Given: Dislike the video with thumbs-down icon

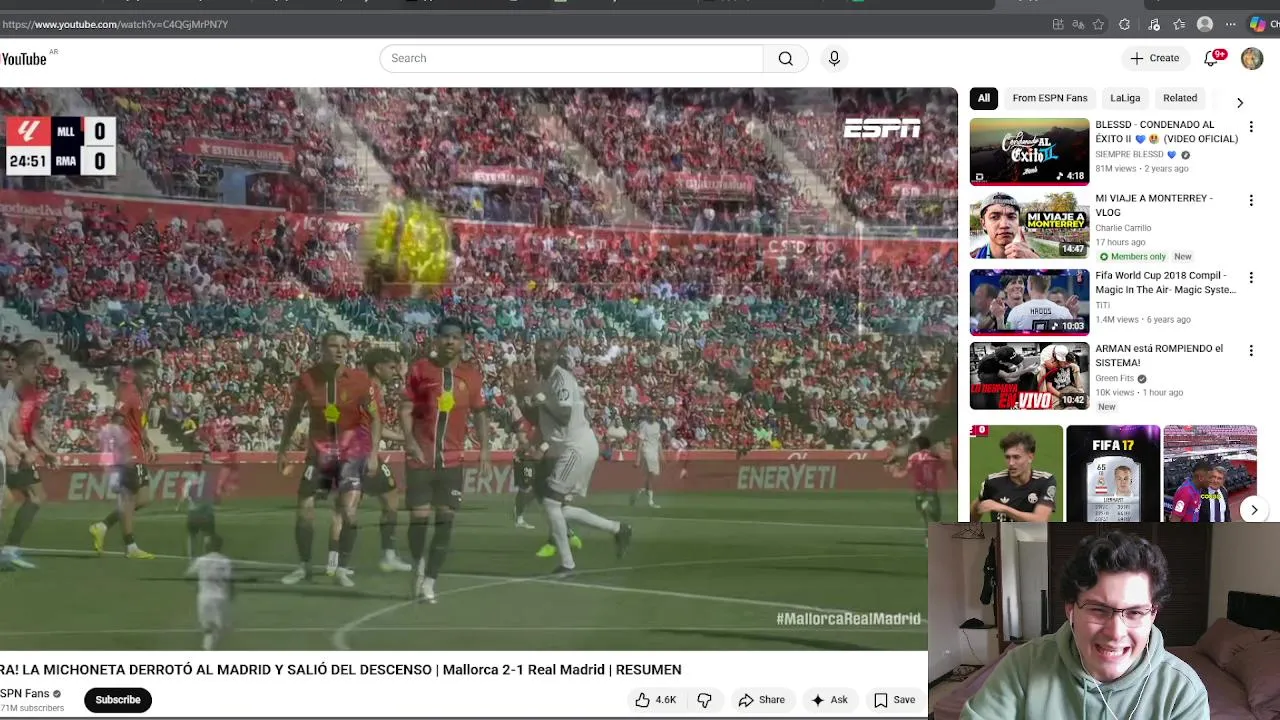Looking at the screenshot, I should coord(704,700).
